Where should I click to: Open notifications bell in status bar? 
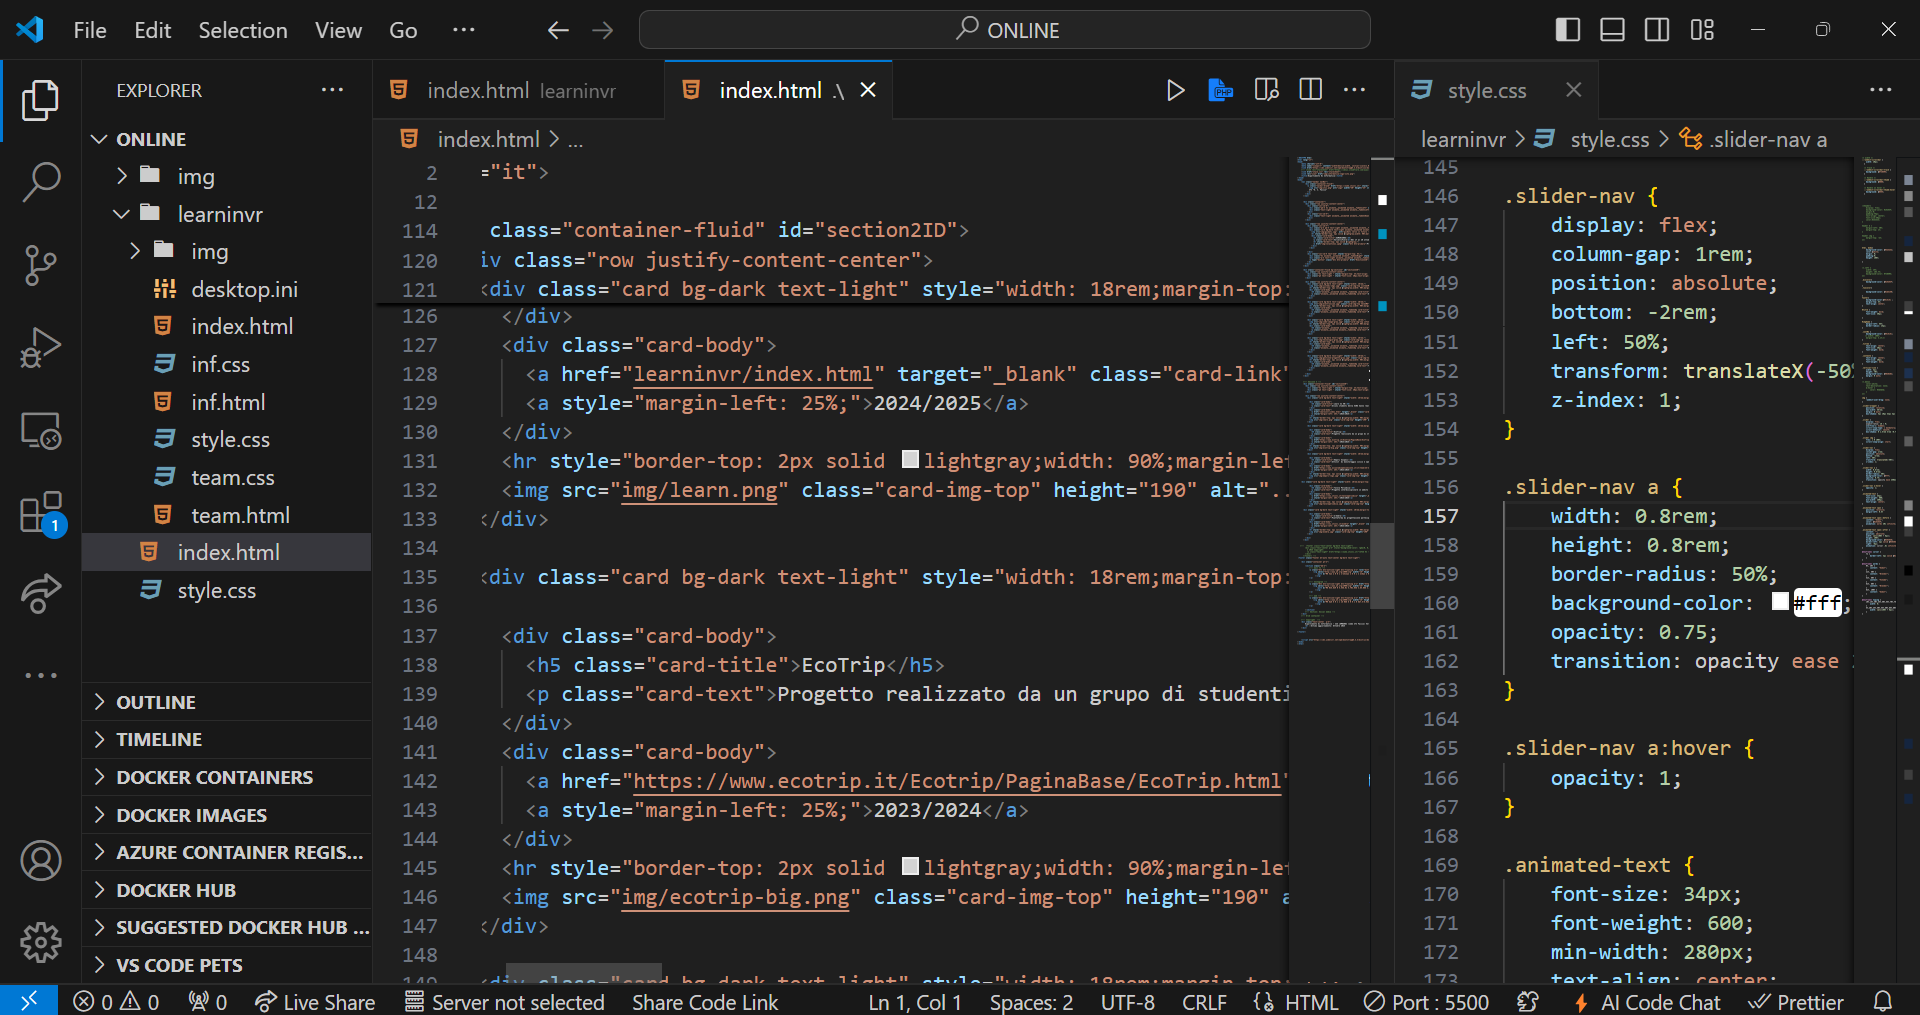pos(1883,1001)
